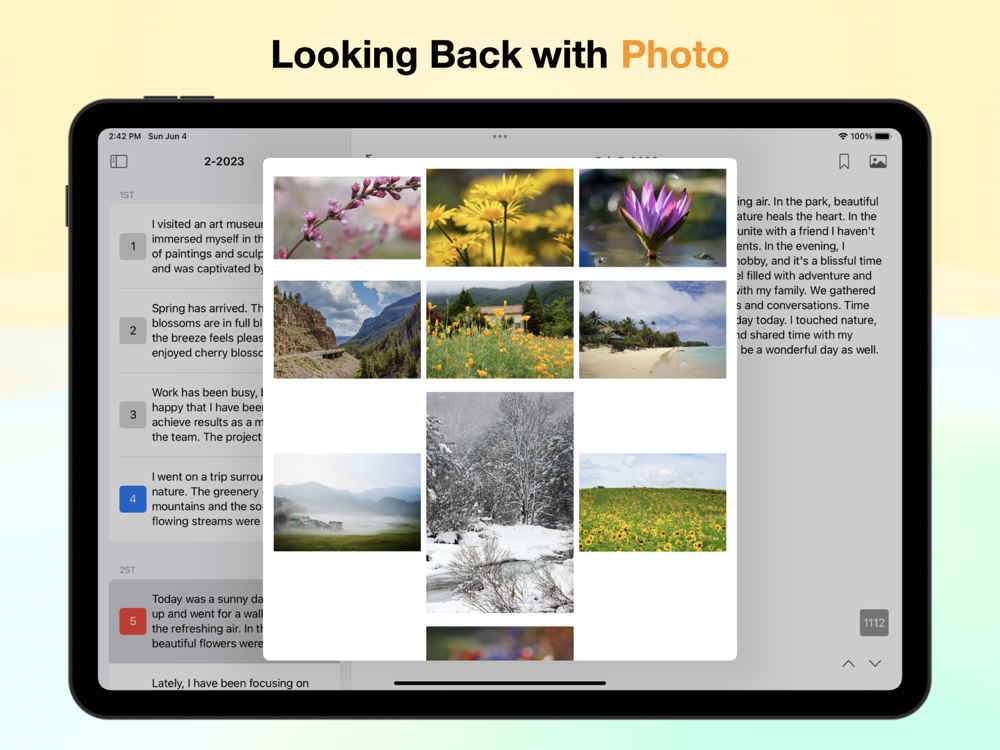Open the blurred photo at grid bottom
The image size is (1000, 750).
click(499, 643)
